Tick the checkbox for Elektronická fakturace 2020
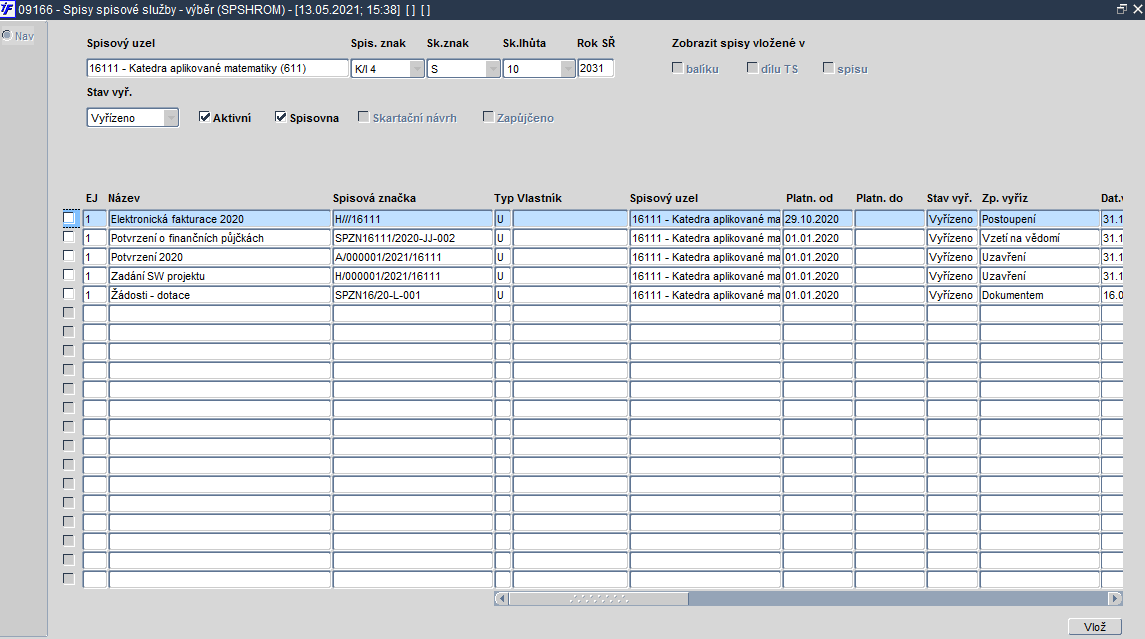1145x639 pixels. click(x=69, y=218)
